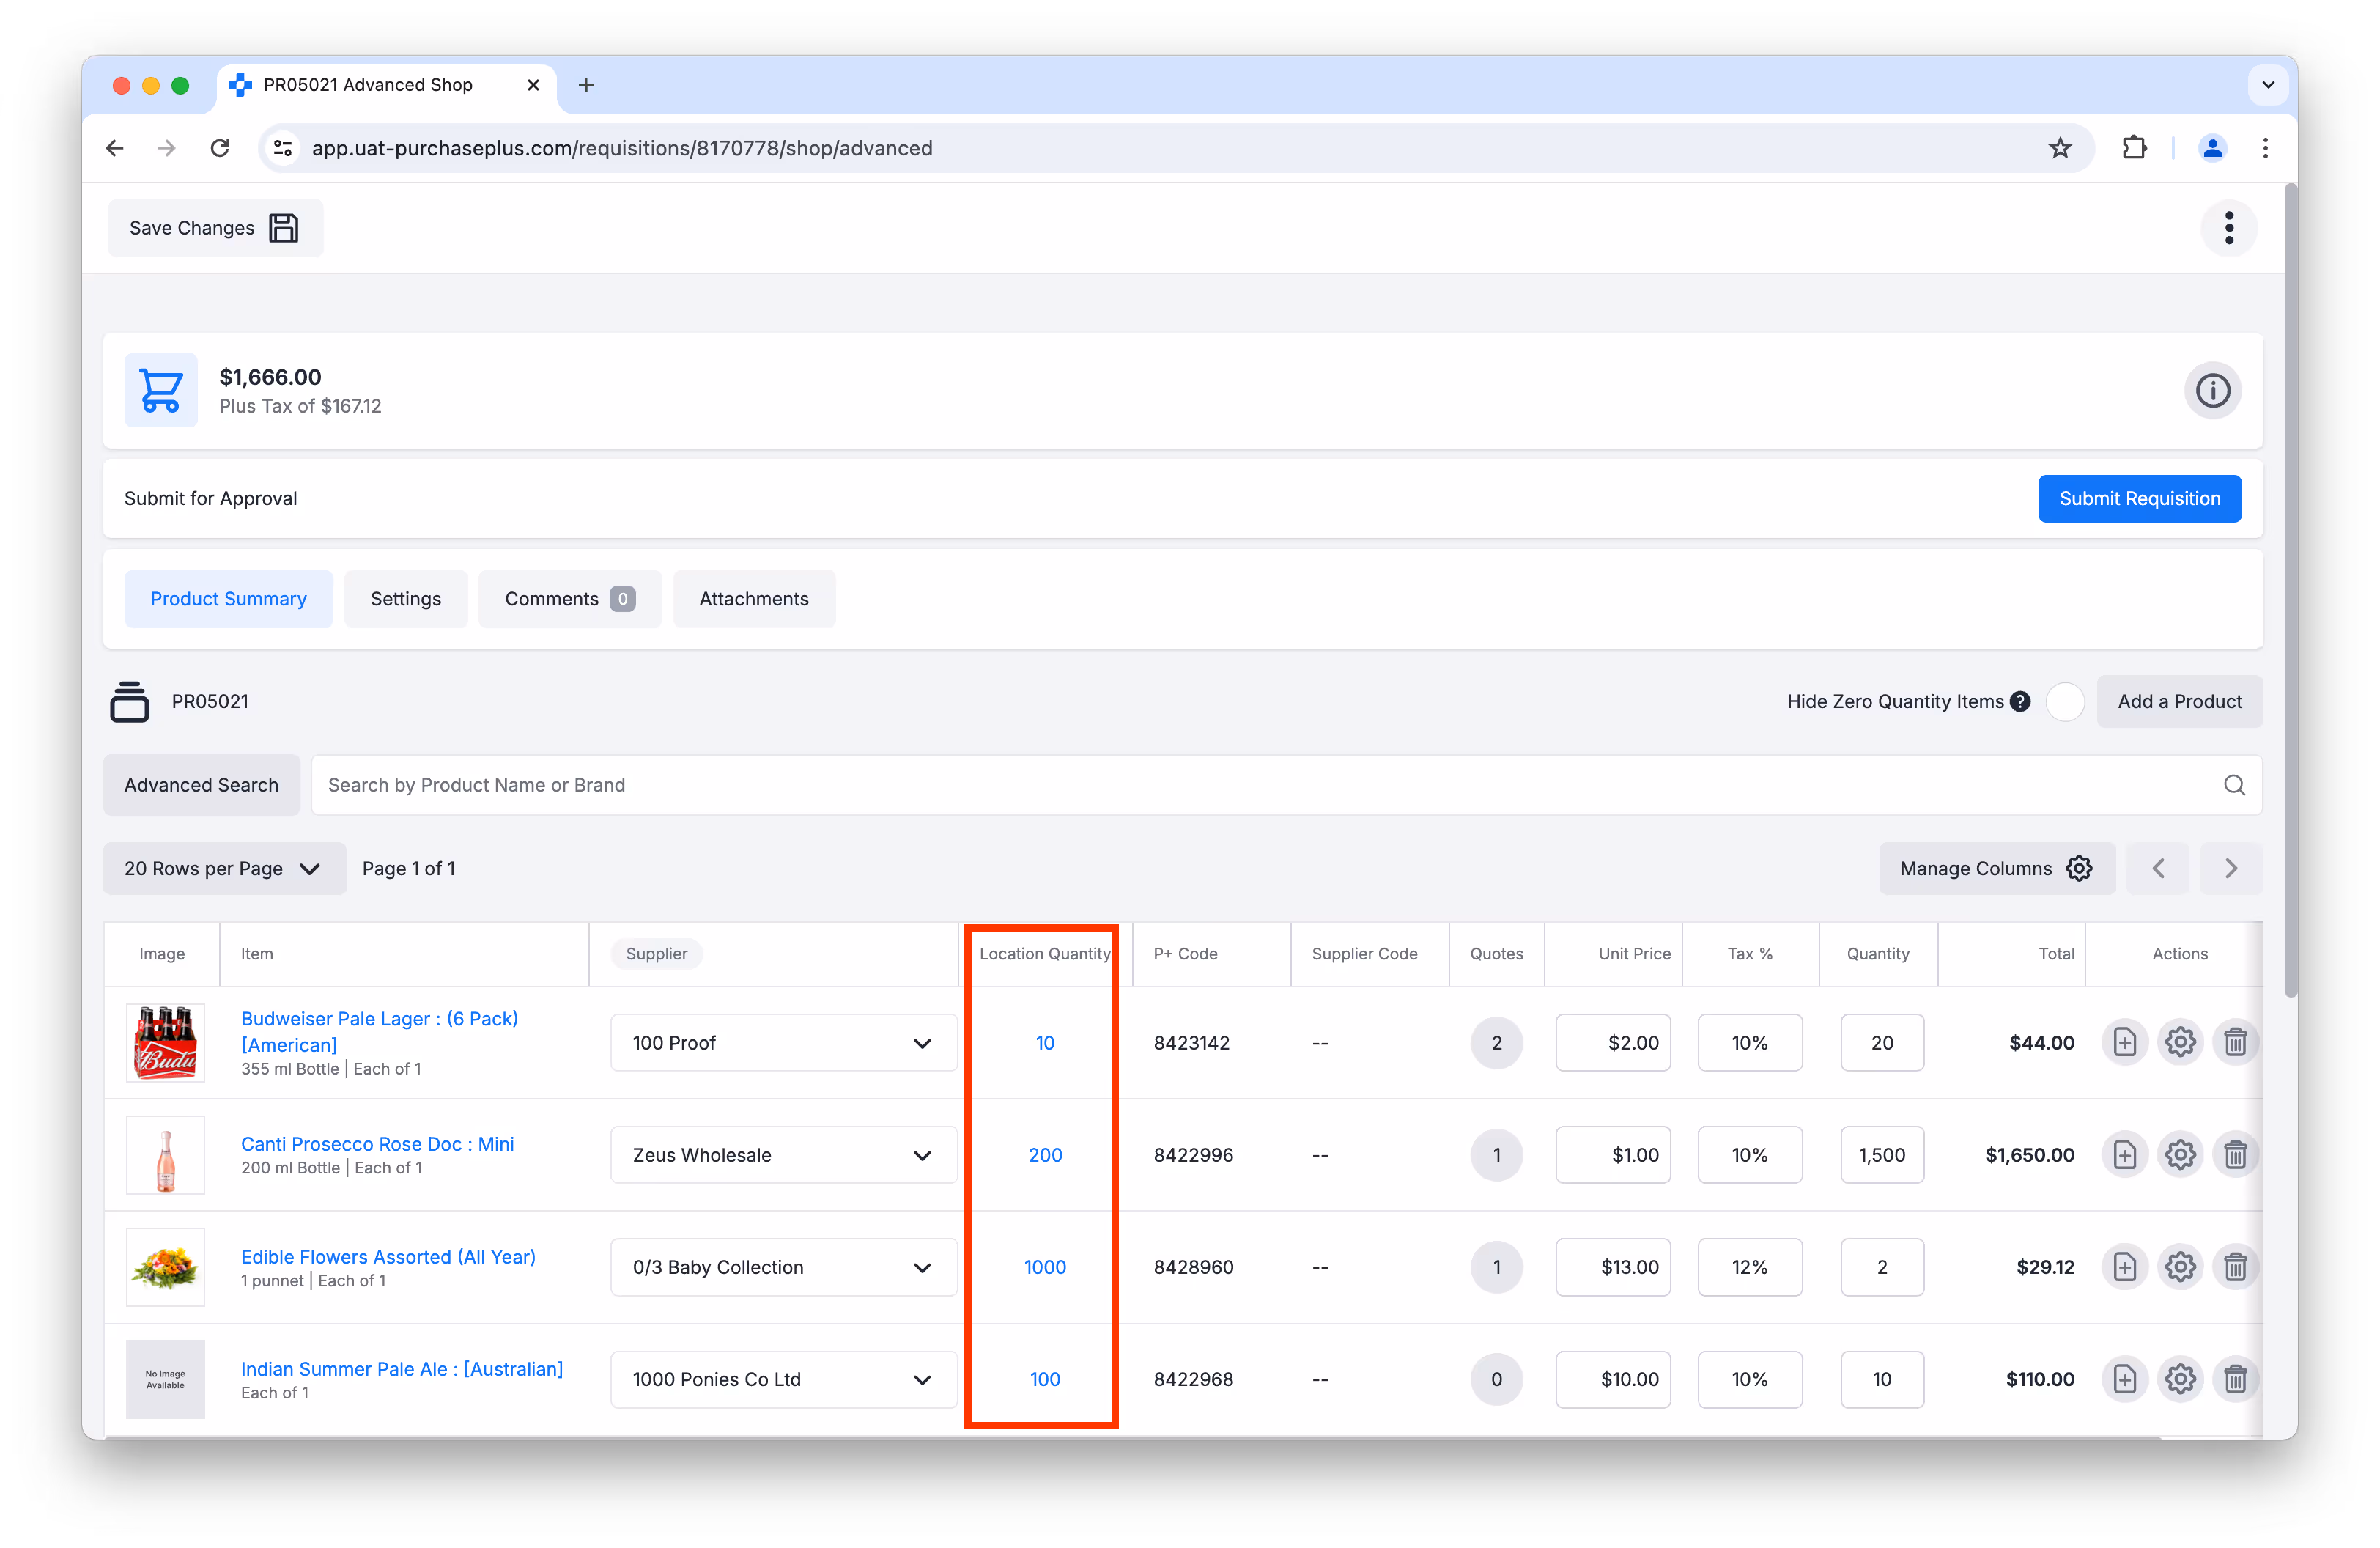
Task: Open the Attachments tab
Action: coord(753,599)
